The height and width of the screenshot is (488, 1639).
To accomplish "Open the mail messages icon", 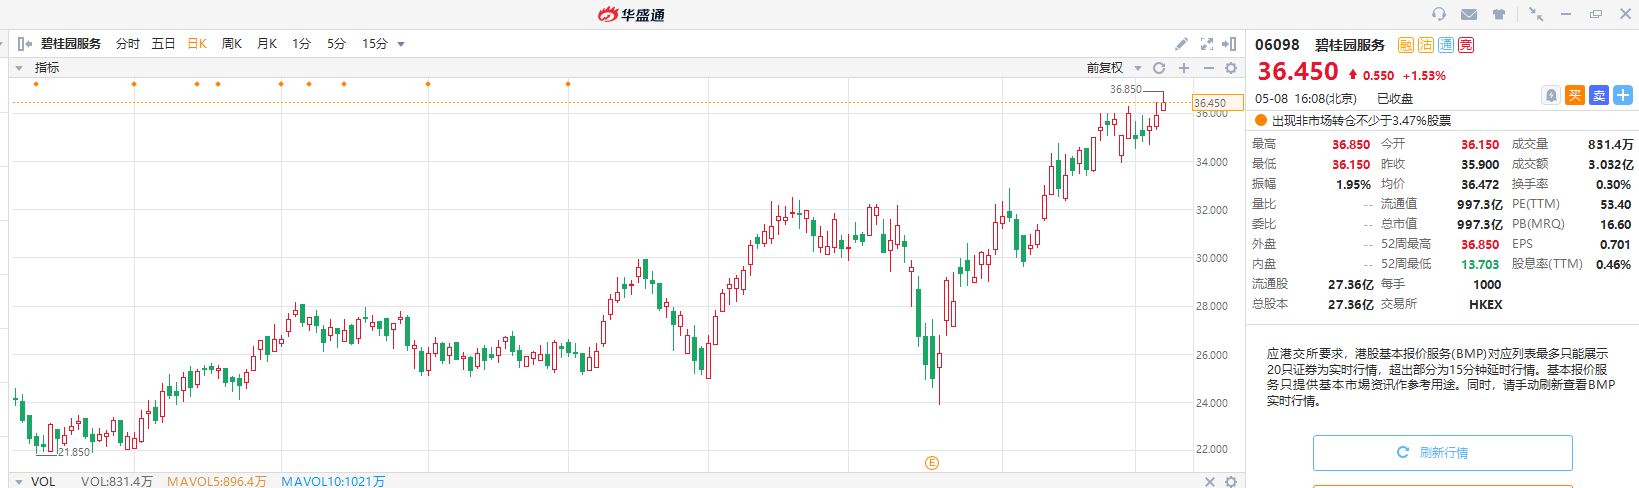I will pyautogui.click(x=1469, y=14).
